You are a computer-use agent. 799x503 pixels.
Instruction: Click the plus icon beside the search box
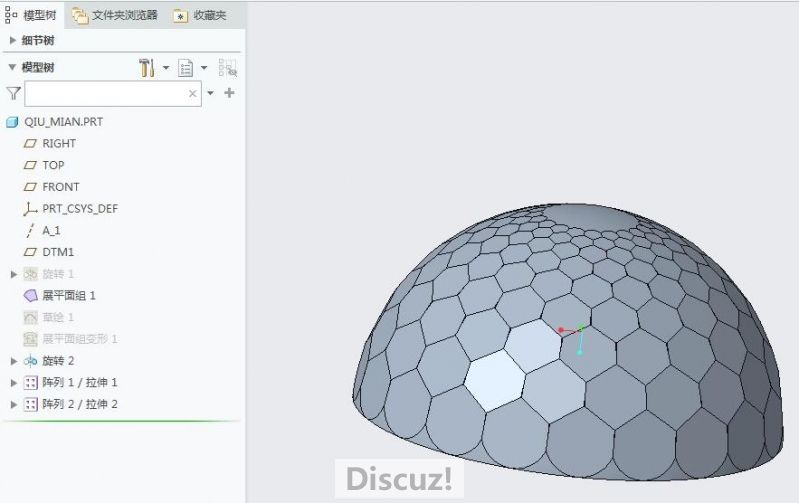click(x=229, y=93)
